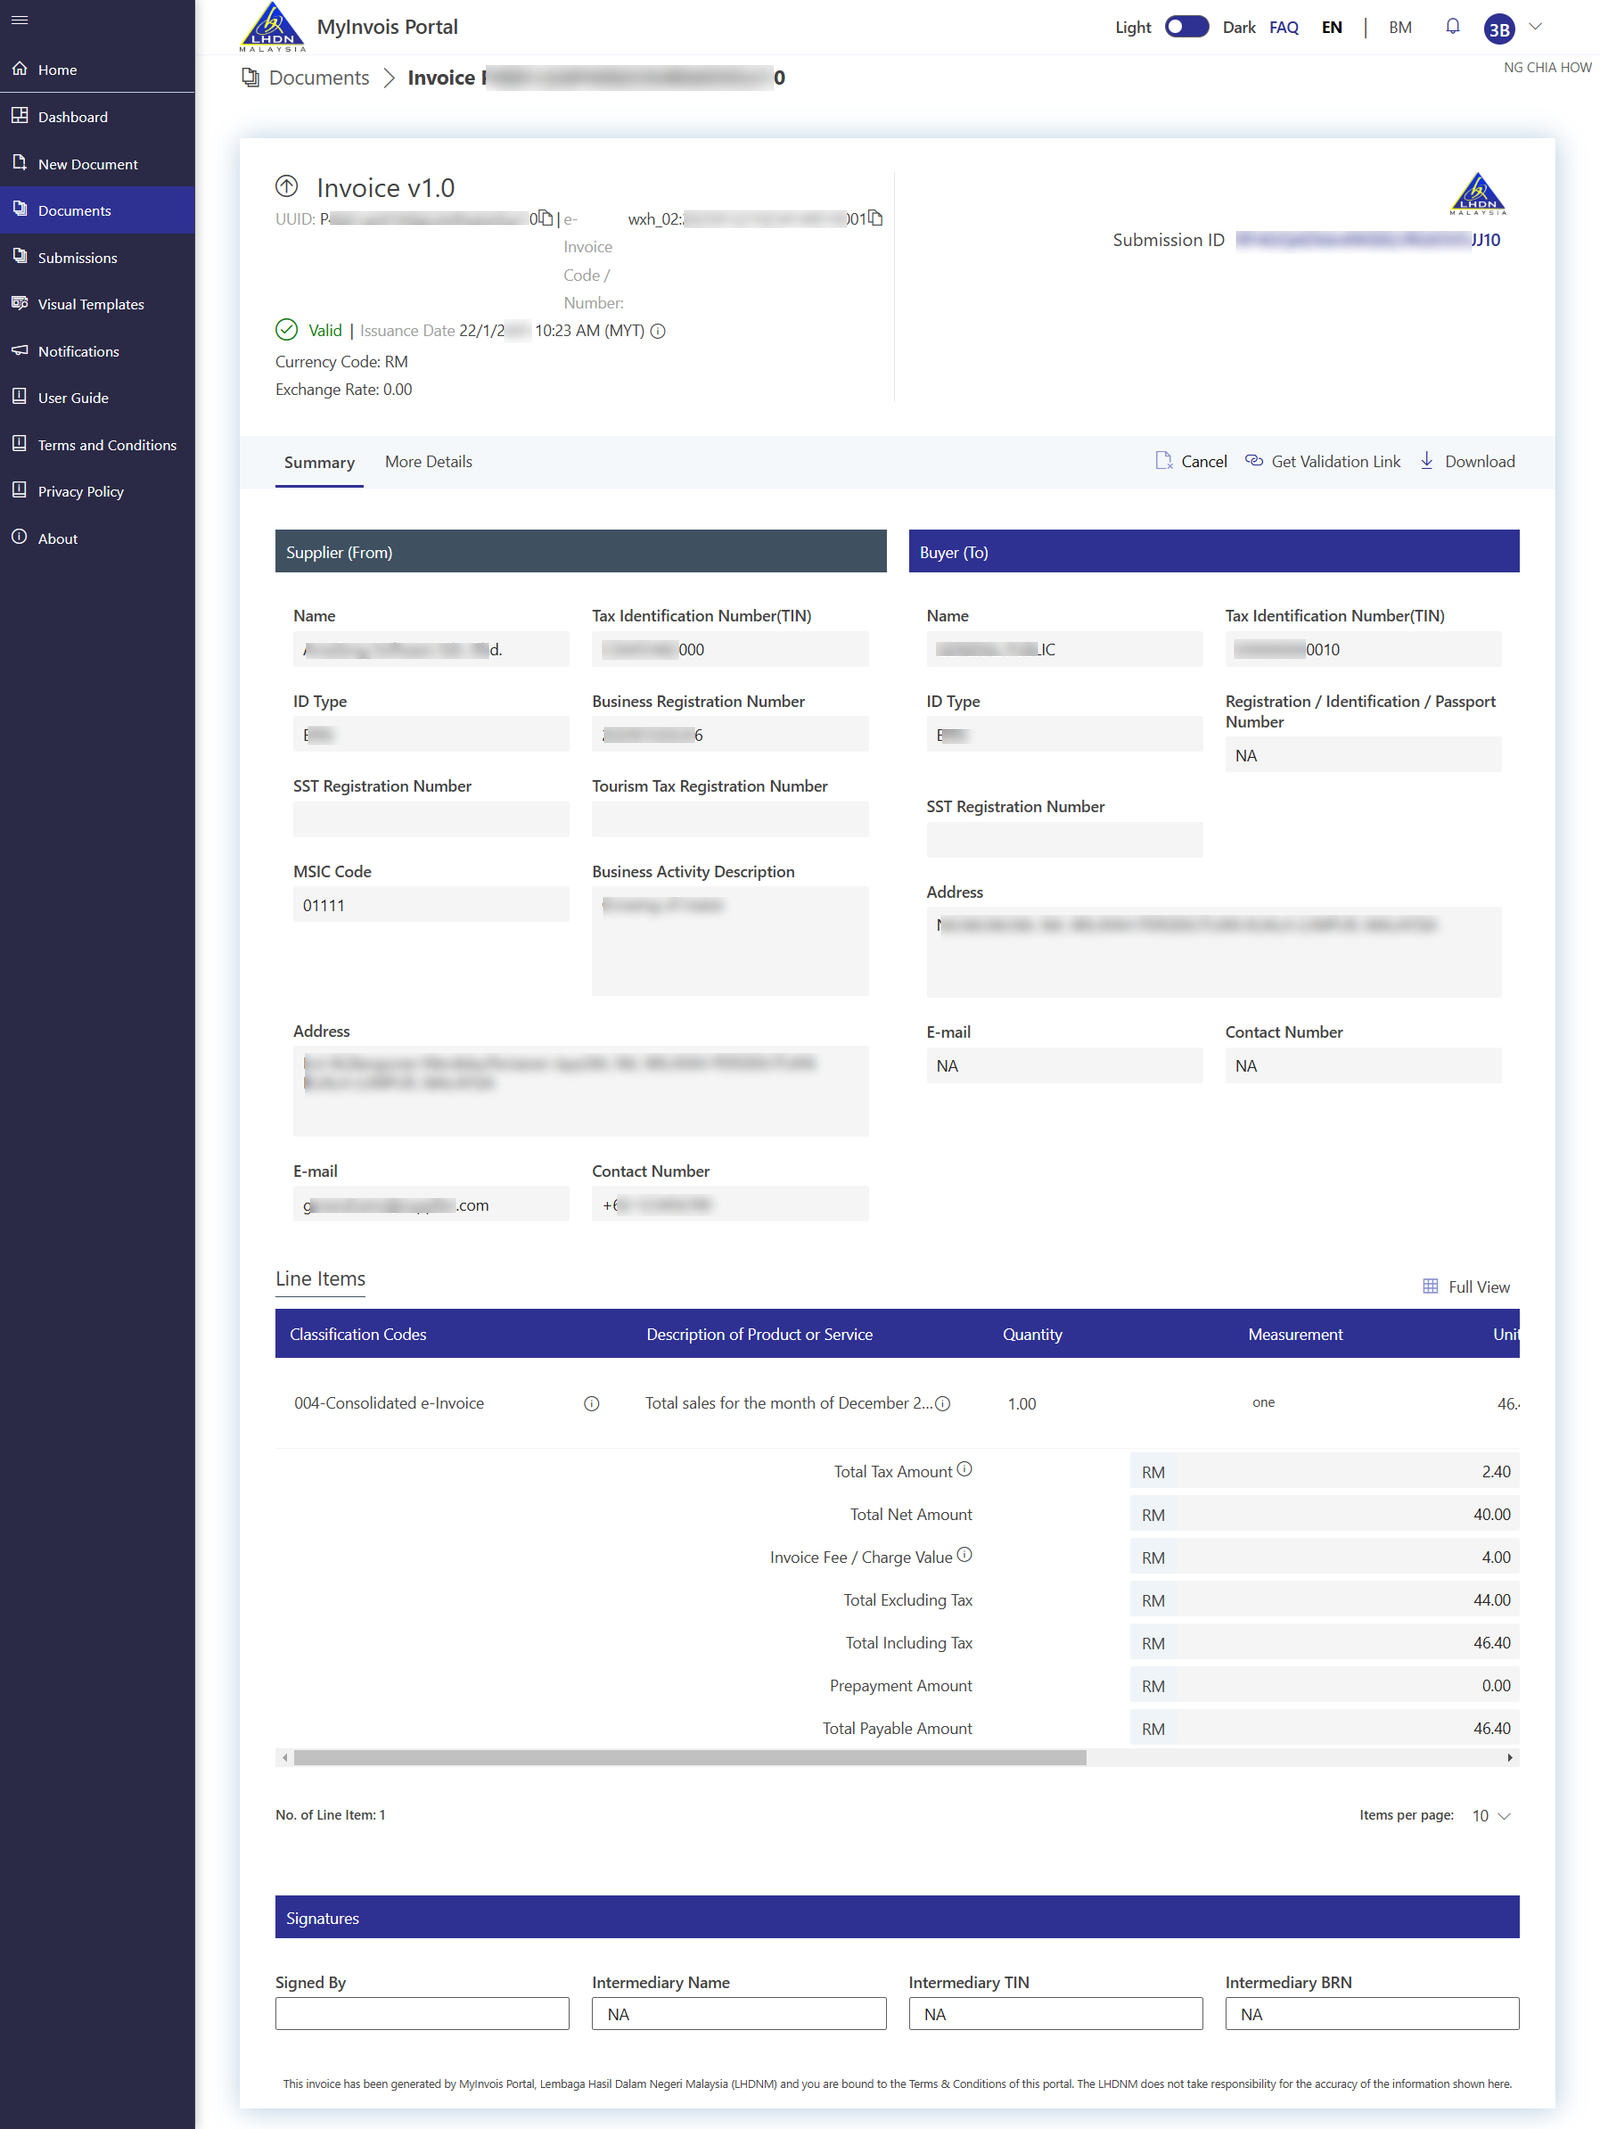Click the Supplier SST Registration Number field

431,820
